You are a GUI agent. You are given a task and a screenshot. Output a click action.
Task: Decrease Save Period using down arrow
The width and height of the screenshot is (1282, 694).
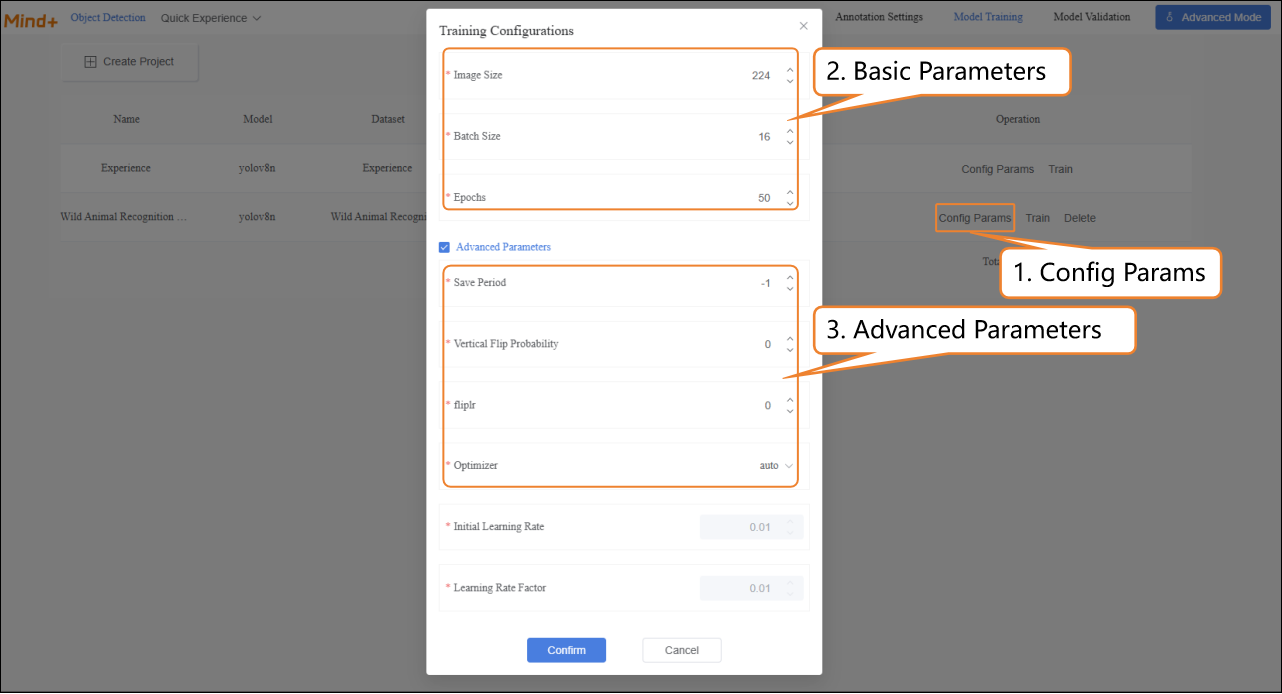pyautogui.click(x=790, y=289)
